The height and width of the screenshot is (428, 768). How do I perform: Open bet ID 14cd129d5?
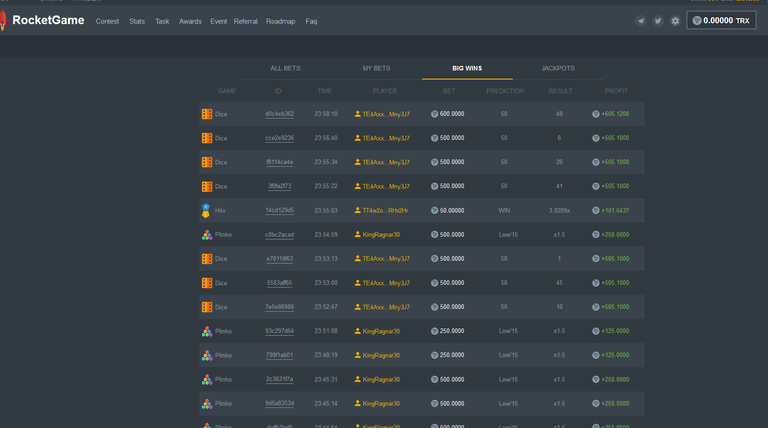tap(279, 211)
